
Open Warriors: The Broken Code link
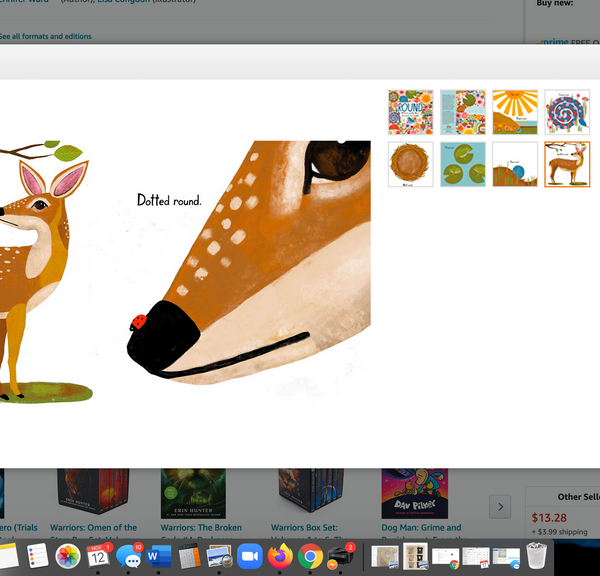pyautogui.click(x=201, y=527)
